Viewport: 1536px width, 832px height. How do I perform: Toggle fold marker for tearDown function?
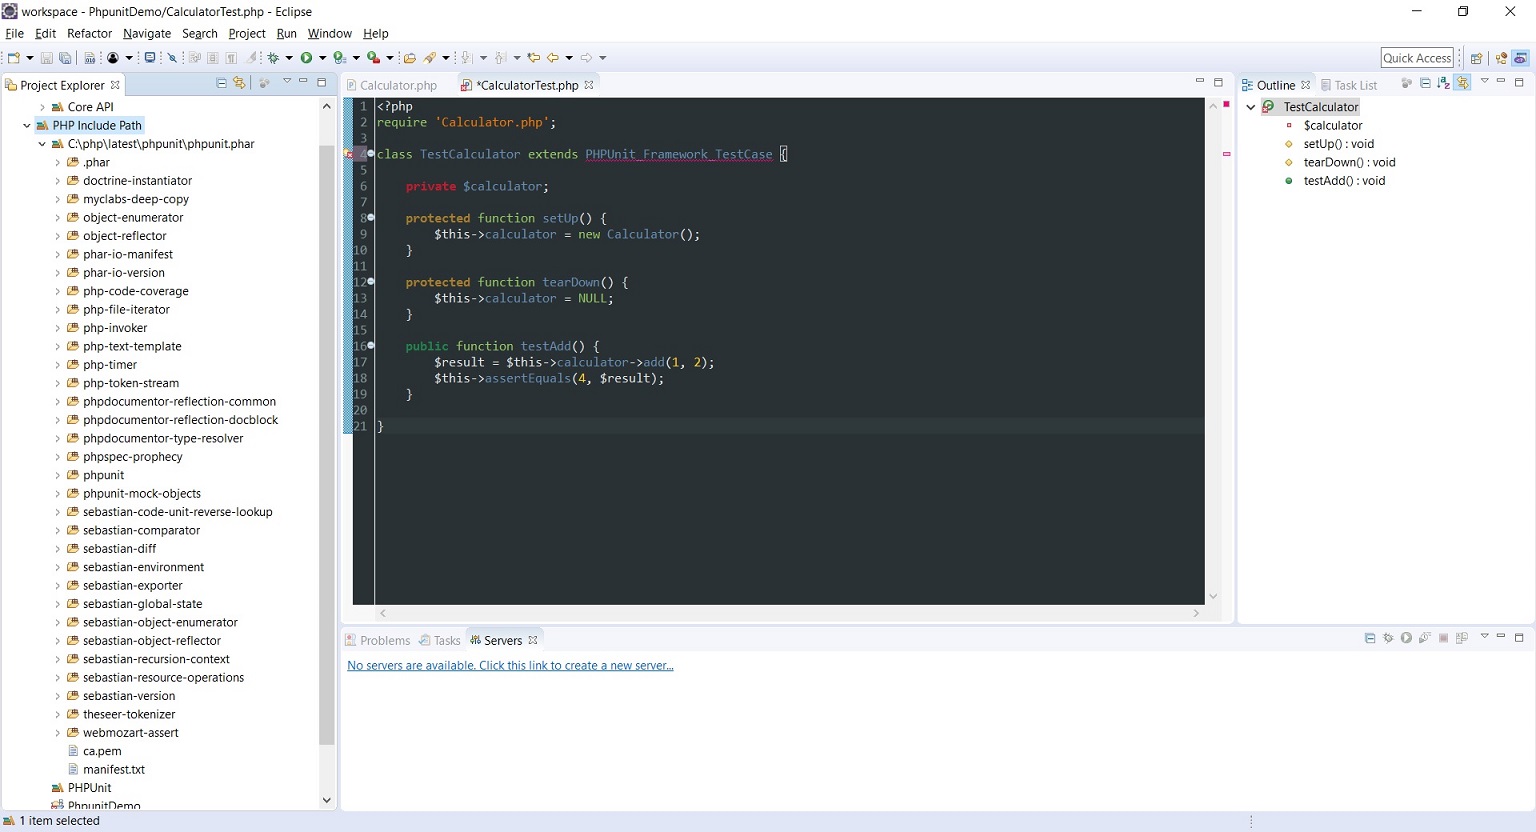[x=371, y=282]
